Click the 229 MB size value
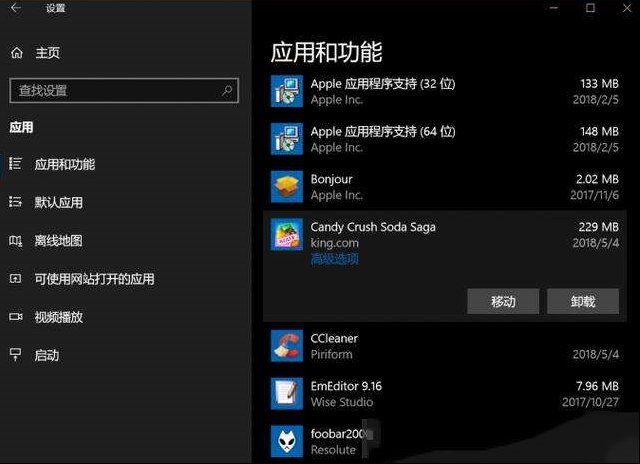 (598, 227)
